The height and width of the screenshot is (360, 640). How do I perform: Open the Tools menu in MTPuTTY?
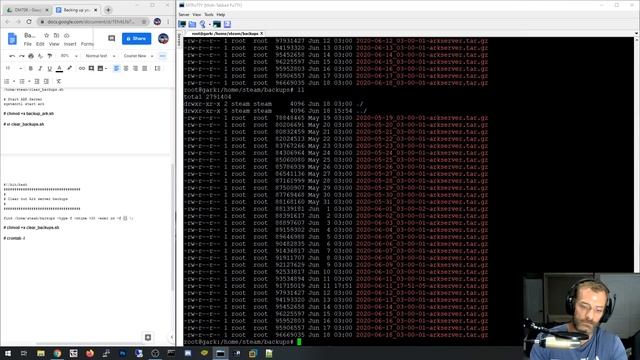(209, 15)
